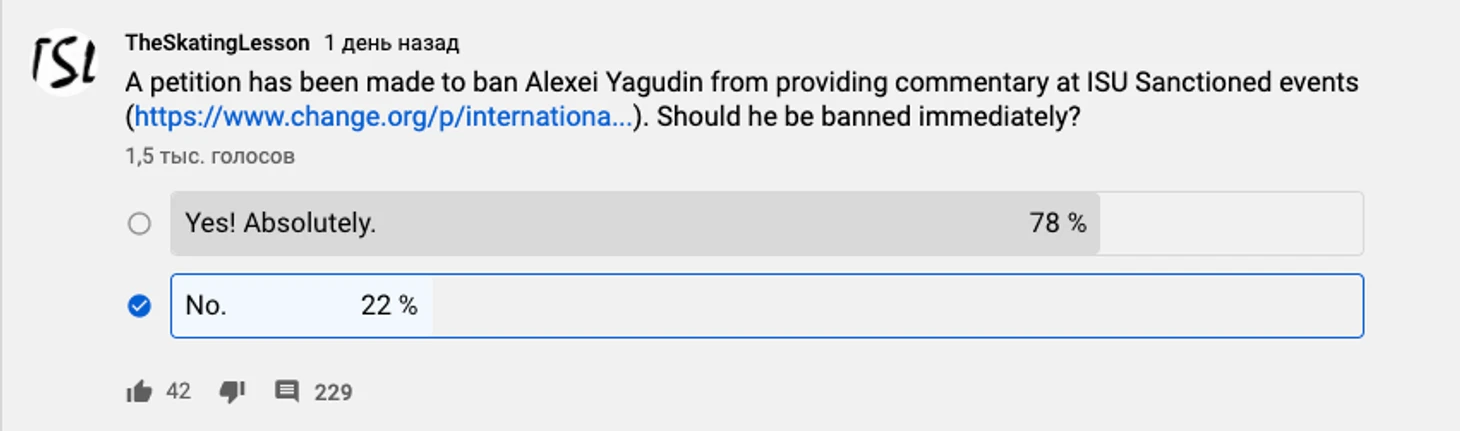The height and width of the screenshot is (431, 1460).
Task: Click the checked radio button beside No.
Action: coord(139,306)
